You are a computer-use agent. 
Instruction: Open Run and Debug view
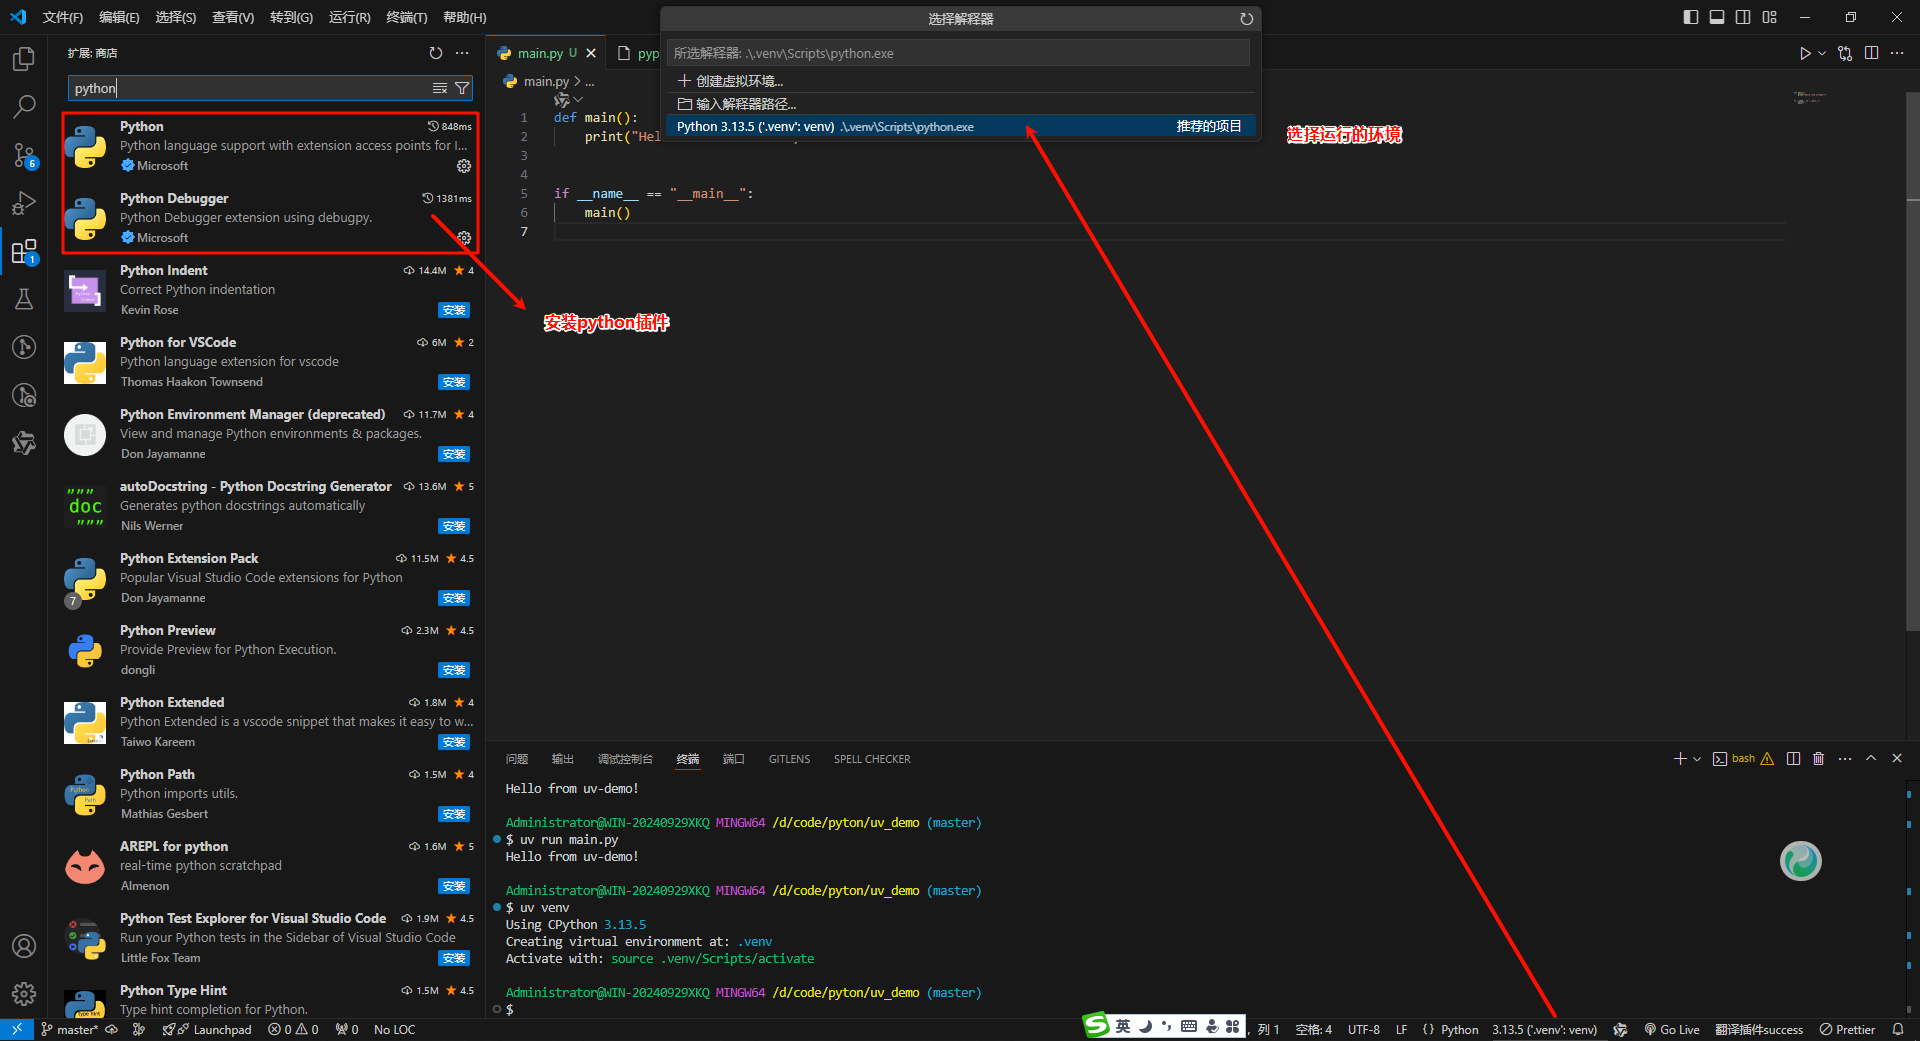coord(24,203)
